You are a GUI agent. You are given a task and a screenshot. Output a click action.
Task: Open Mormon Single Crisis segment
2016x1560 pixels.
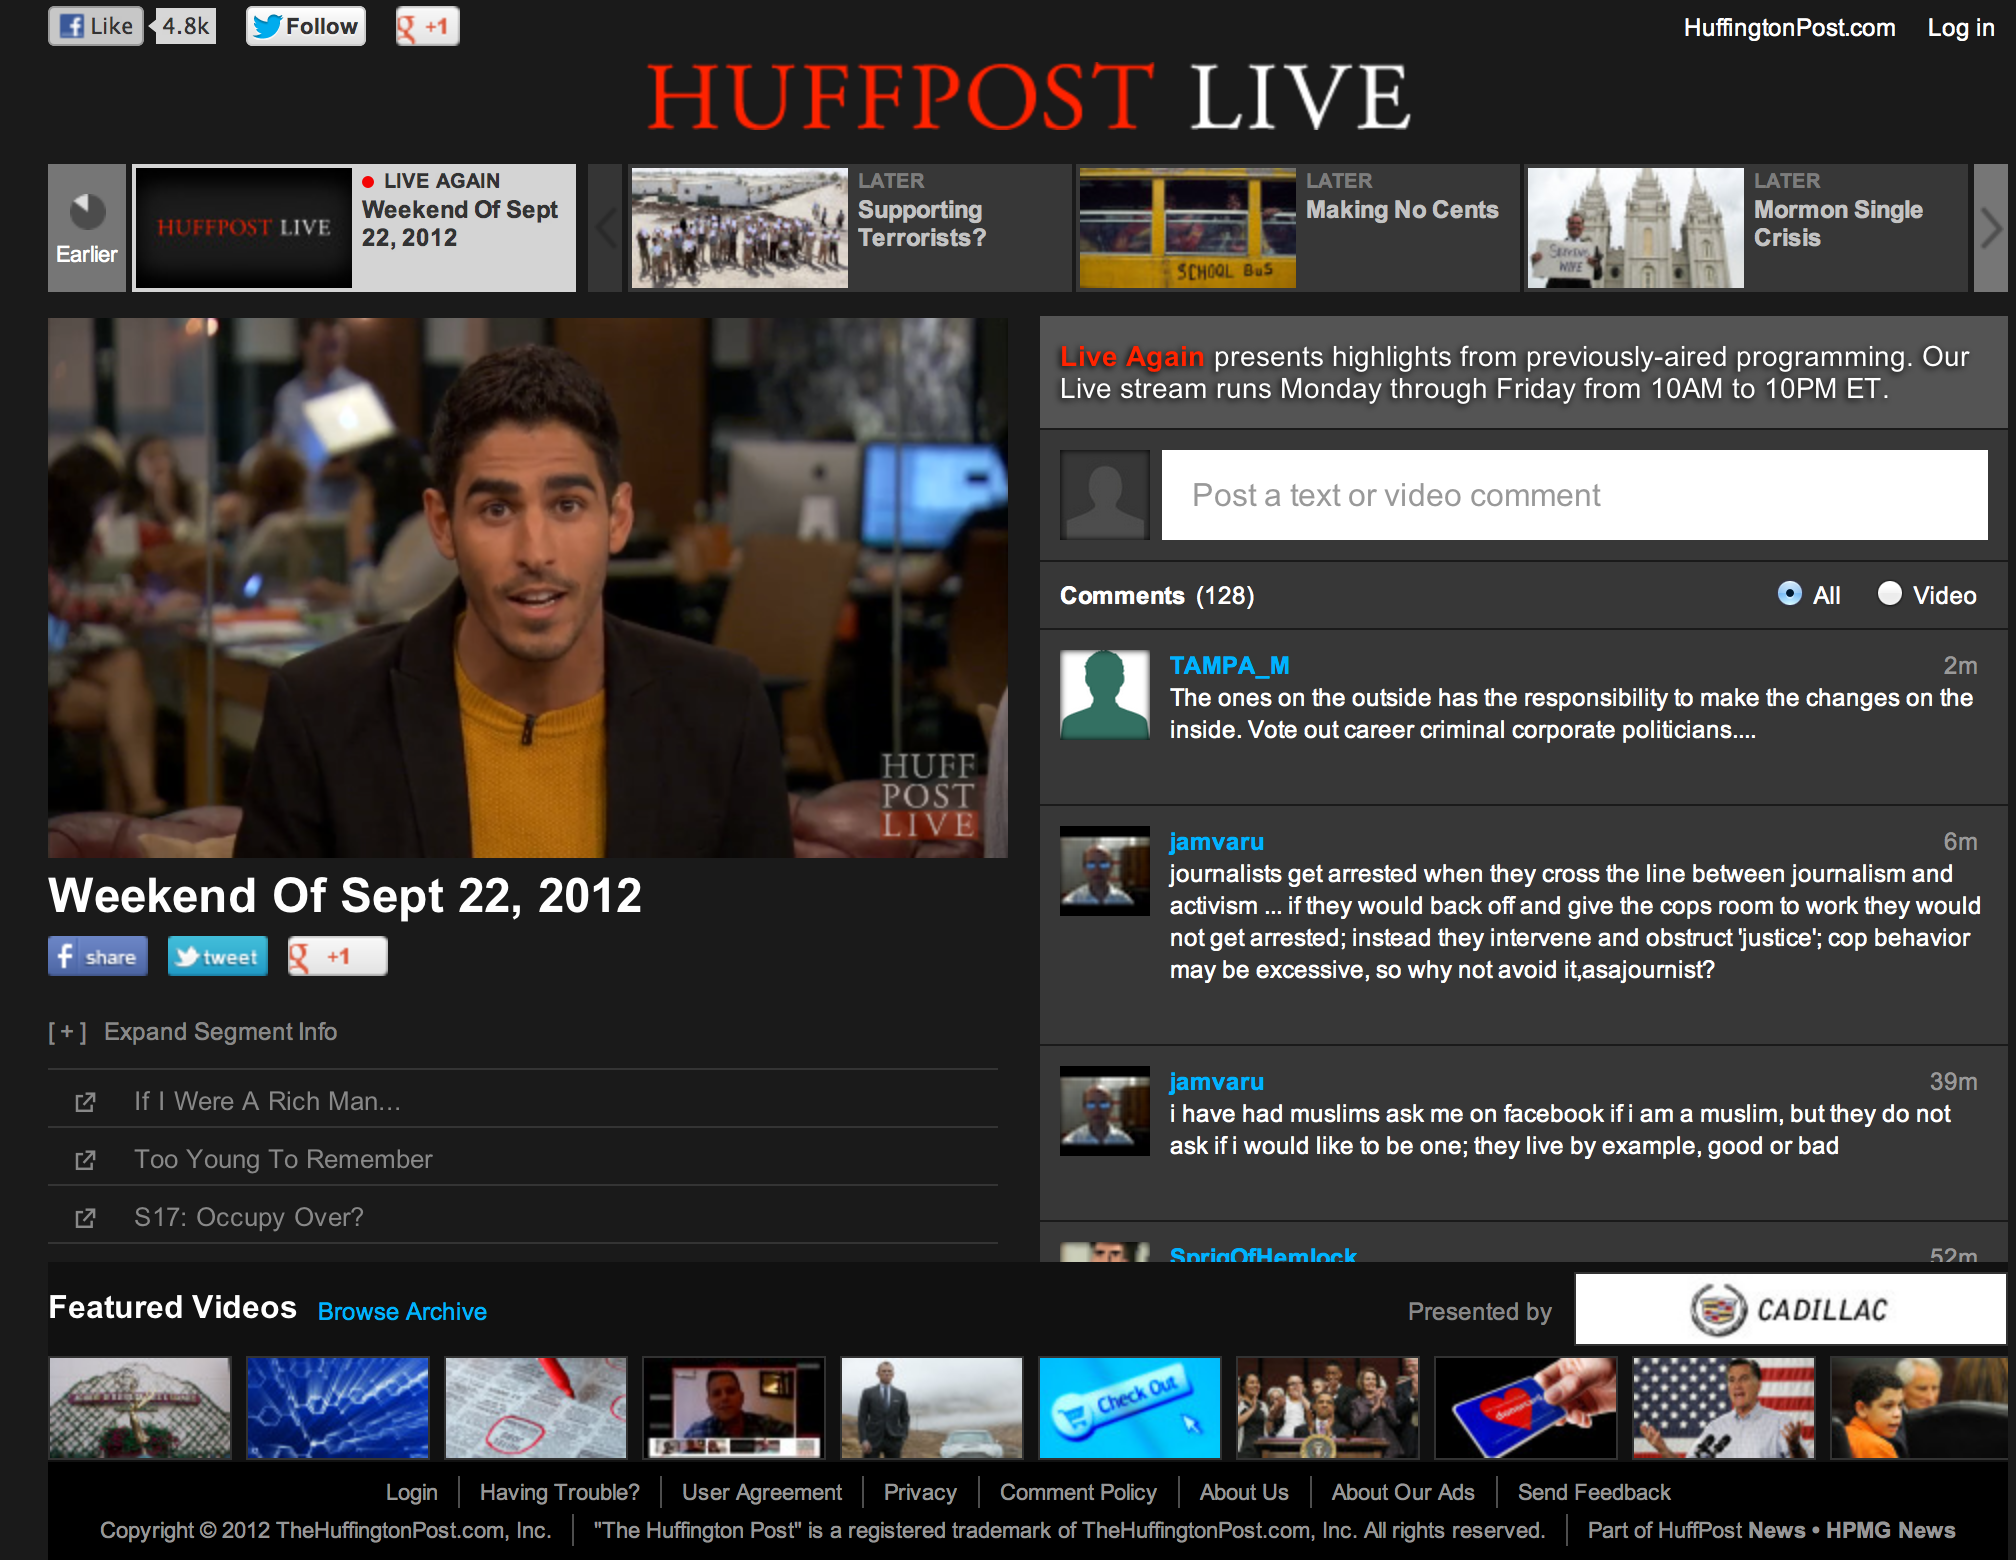[1745, 228]
